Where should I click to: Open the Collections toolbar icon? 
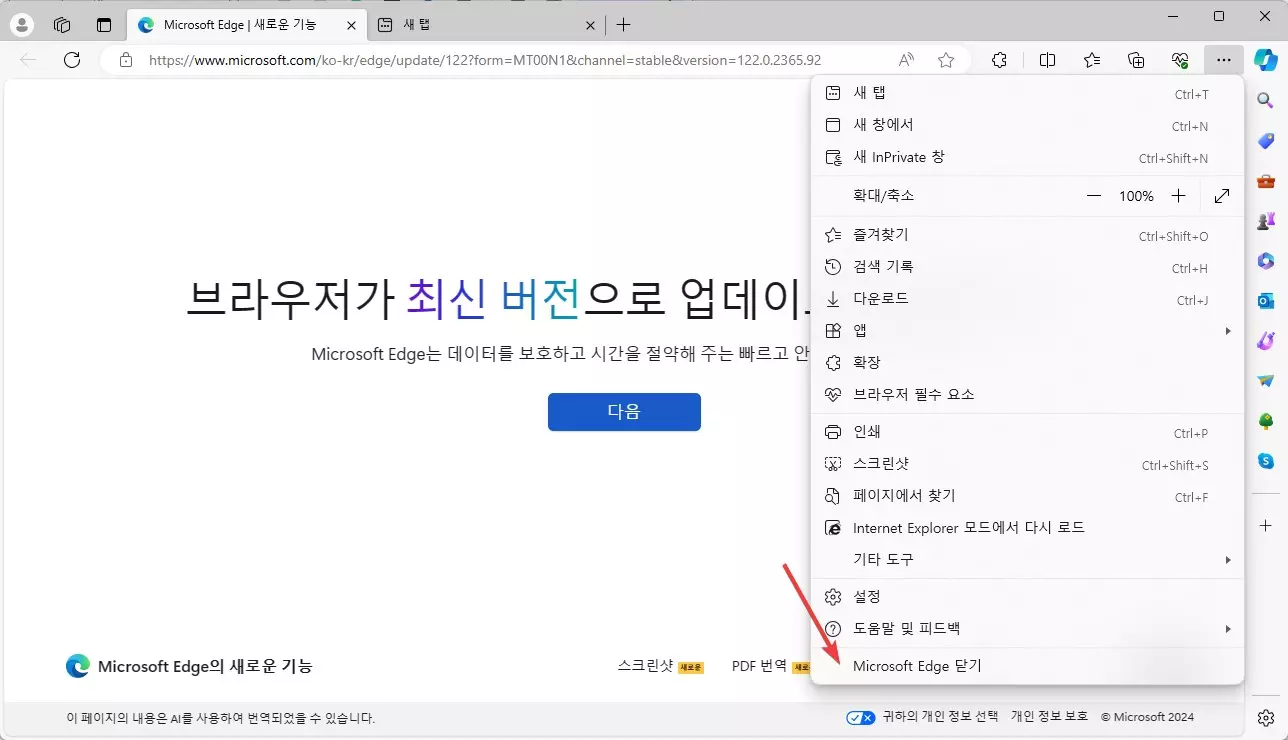pos(1136,60)
